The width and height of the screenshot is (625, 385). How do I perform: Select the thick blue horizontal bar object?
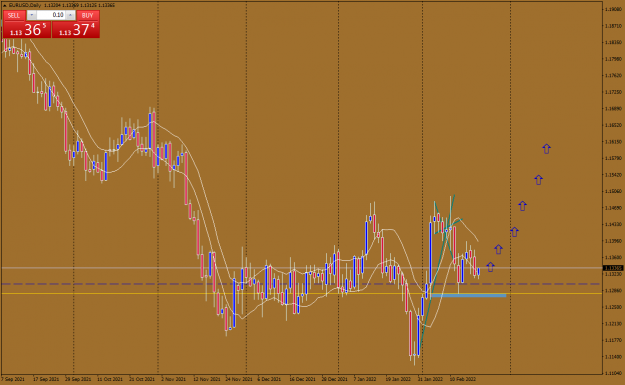[x=468, y=296]
